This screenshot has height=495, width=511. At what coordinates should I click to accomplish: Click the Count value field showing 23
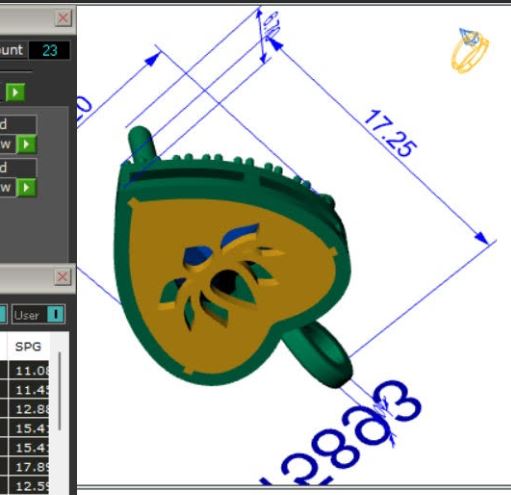pyautogui.click(x=49, y=50)
